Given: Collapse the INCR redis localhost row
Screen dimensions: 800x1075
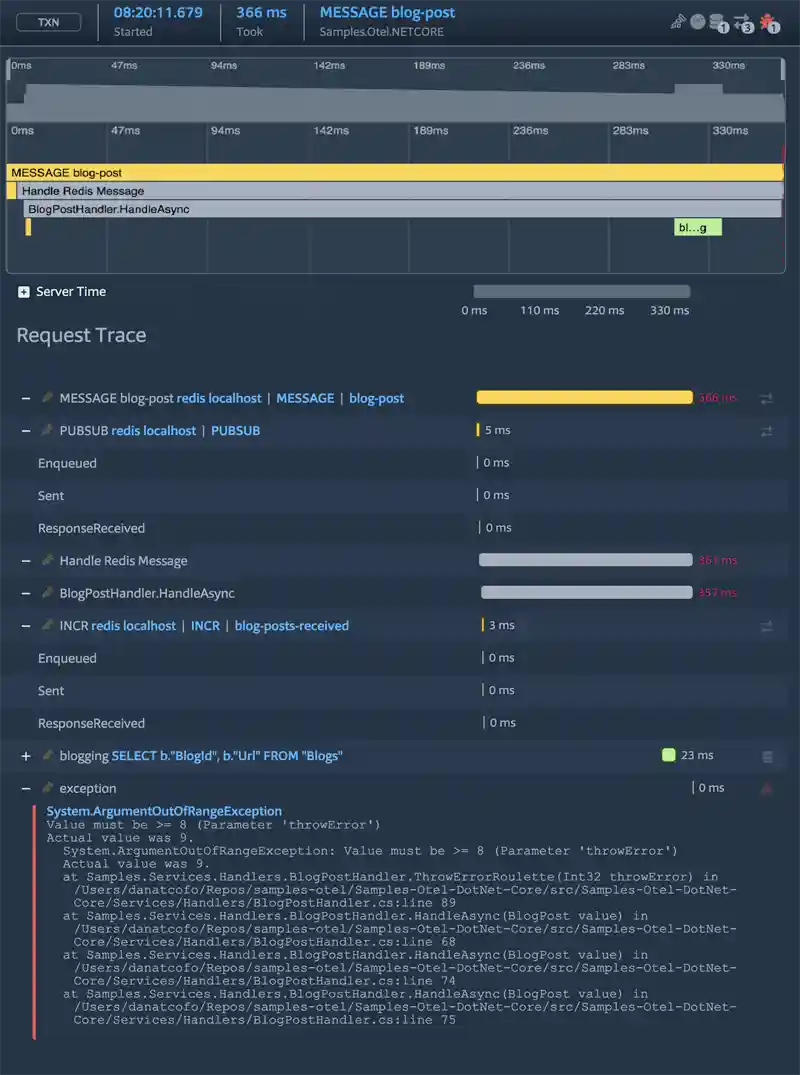Looking at the screenshot, I should (x=26, y=626).
